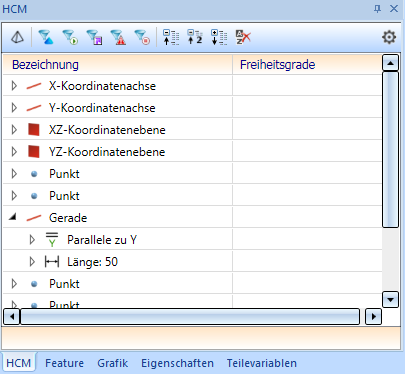The height and width of the screenshot is (374, 405).
Task: Click the A-Z sorting removal icon
Action: click(243, 37)
